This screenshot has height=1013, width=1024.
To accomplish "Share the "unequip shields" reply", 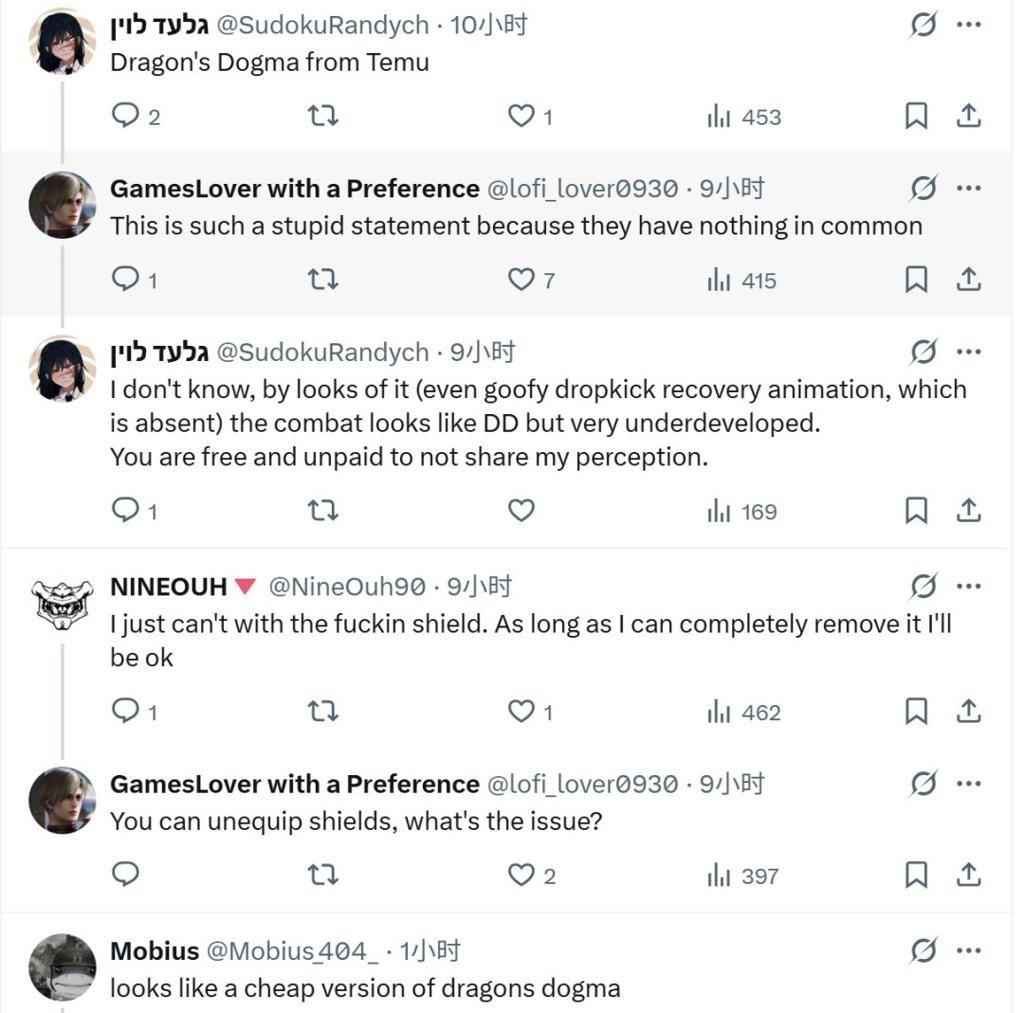I will tap(968, 875).
